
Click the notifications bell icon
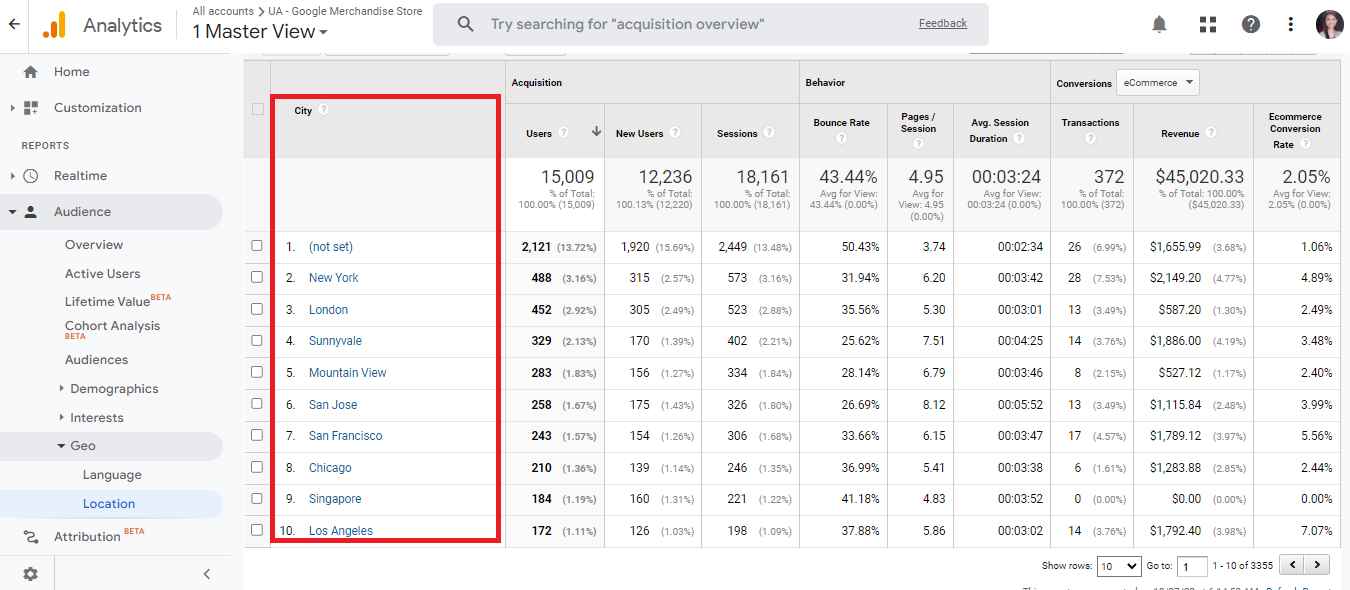point(1159,23)
